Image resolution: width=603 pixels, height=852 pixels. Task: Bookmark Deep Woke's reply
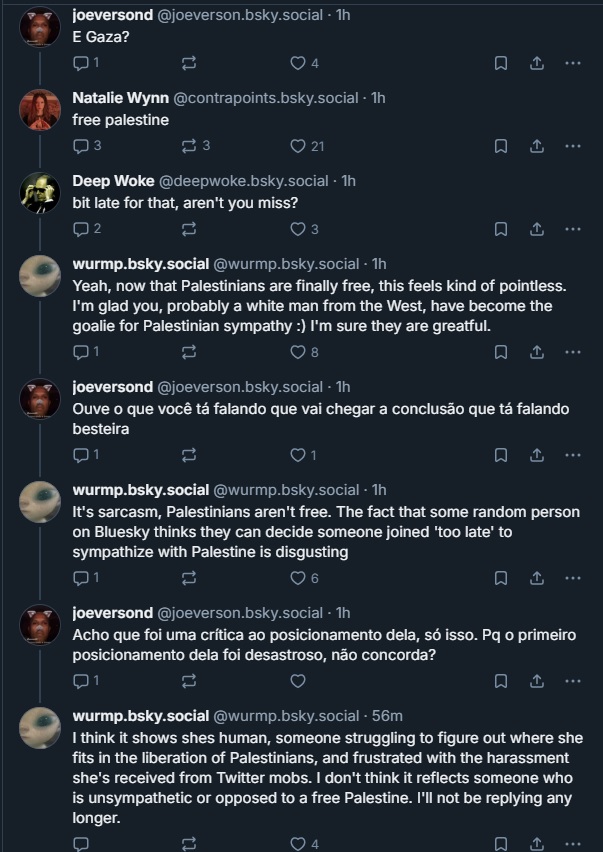click(x=501, y=228)
